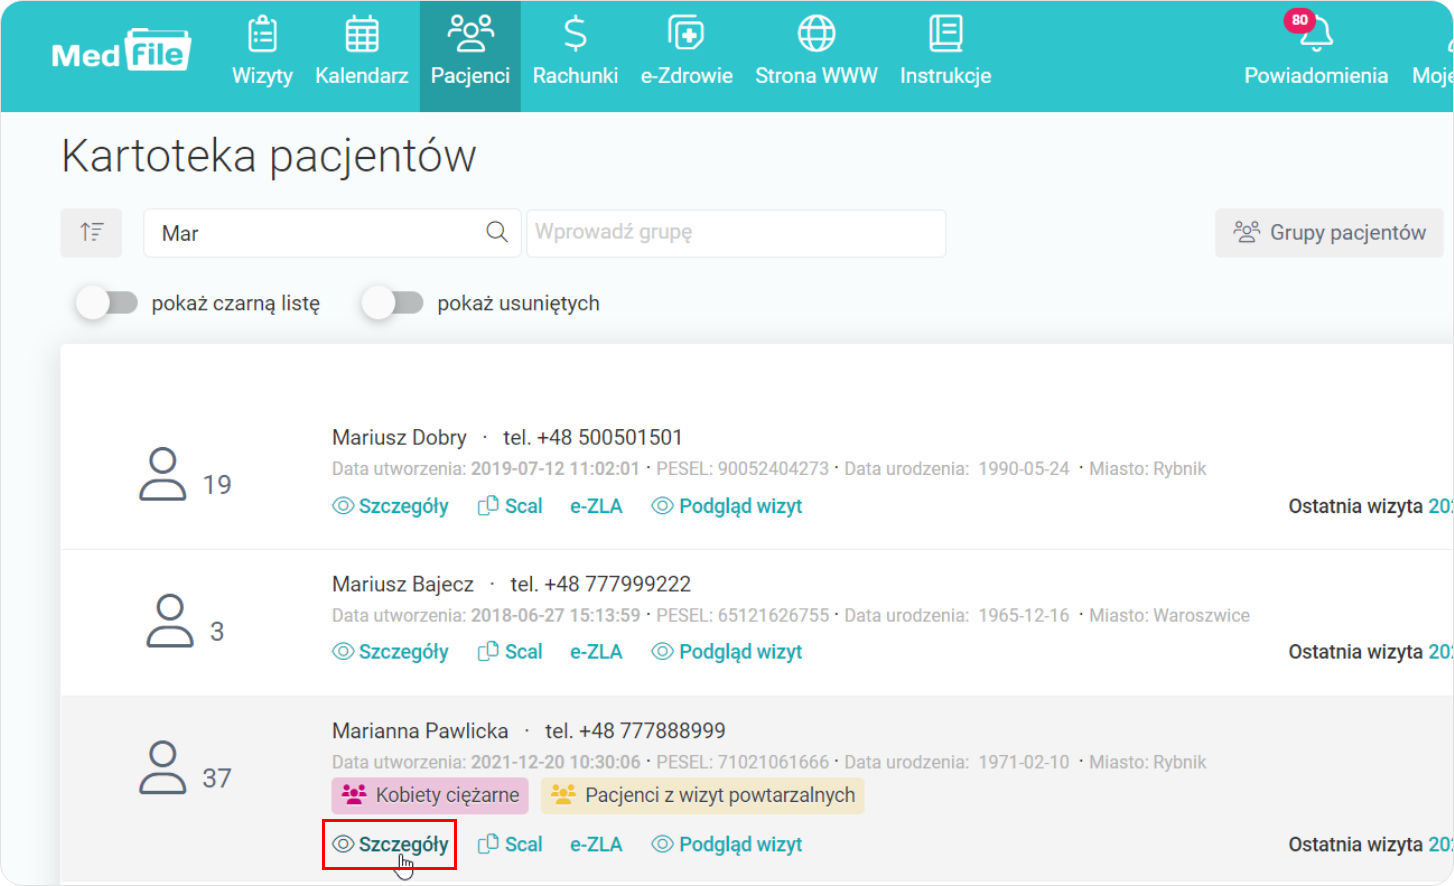The height and width of the screenshot is (886, 1454).
Task: Click the patient search field containing Mar
Action: (x=332, y=233)
